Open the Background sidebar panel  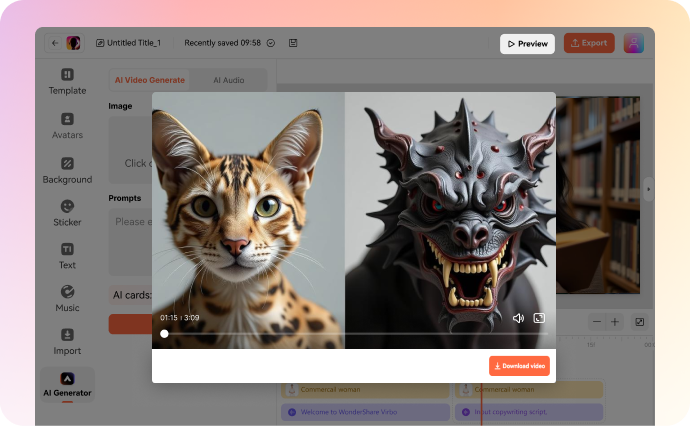click(67, 171)
